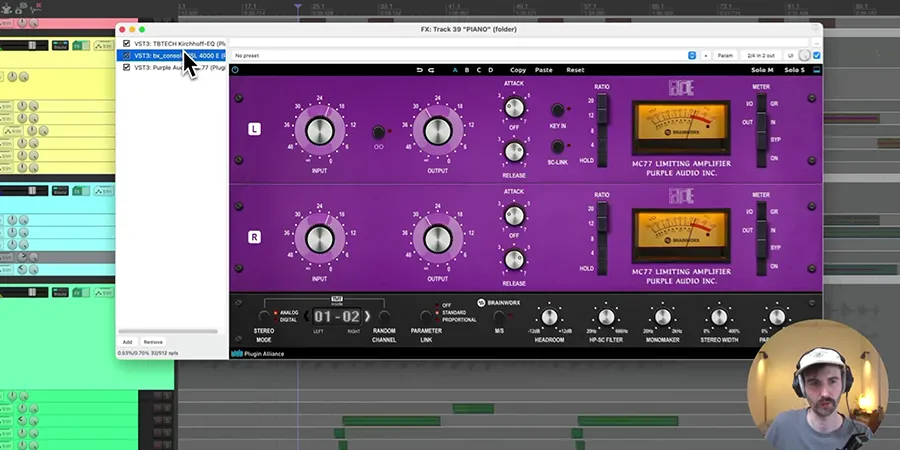This screenshot has width=900, height=450.
Task: Select settings bank B
Action: pos(467,70)
